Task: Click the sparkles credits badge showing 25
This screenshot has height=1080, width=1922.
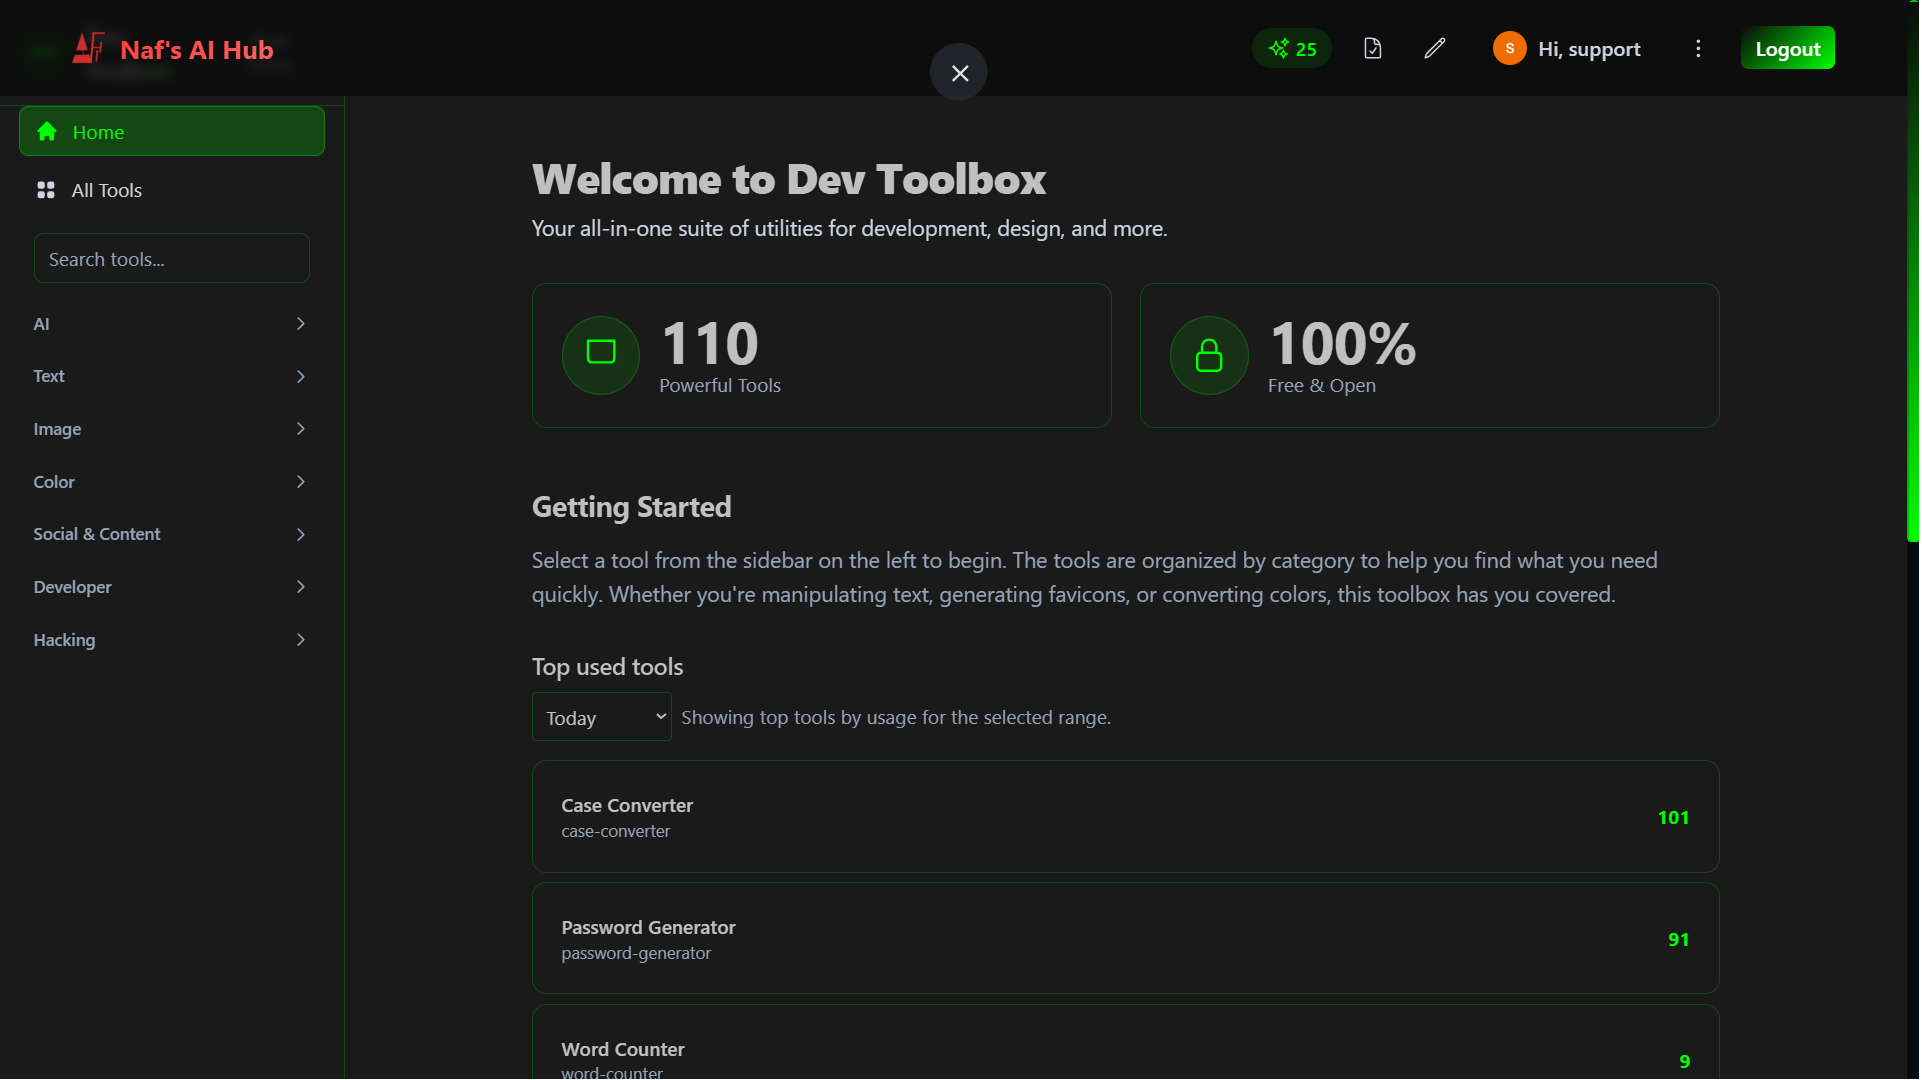Action: (1291, 48)
